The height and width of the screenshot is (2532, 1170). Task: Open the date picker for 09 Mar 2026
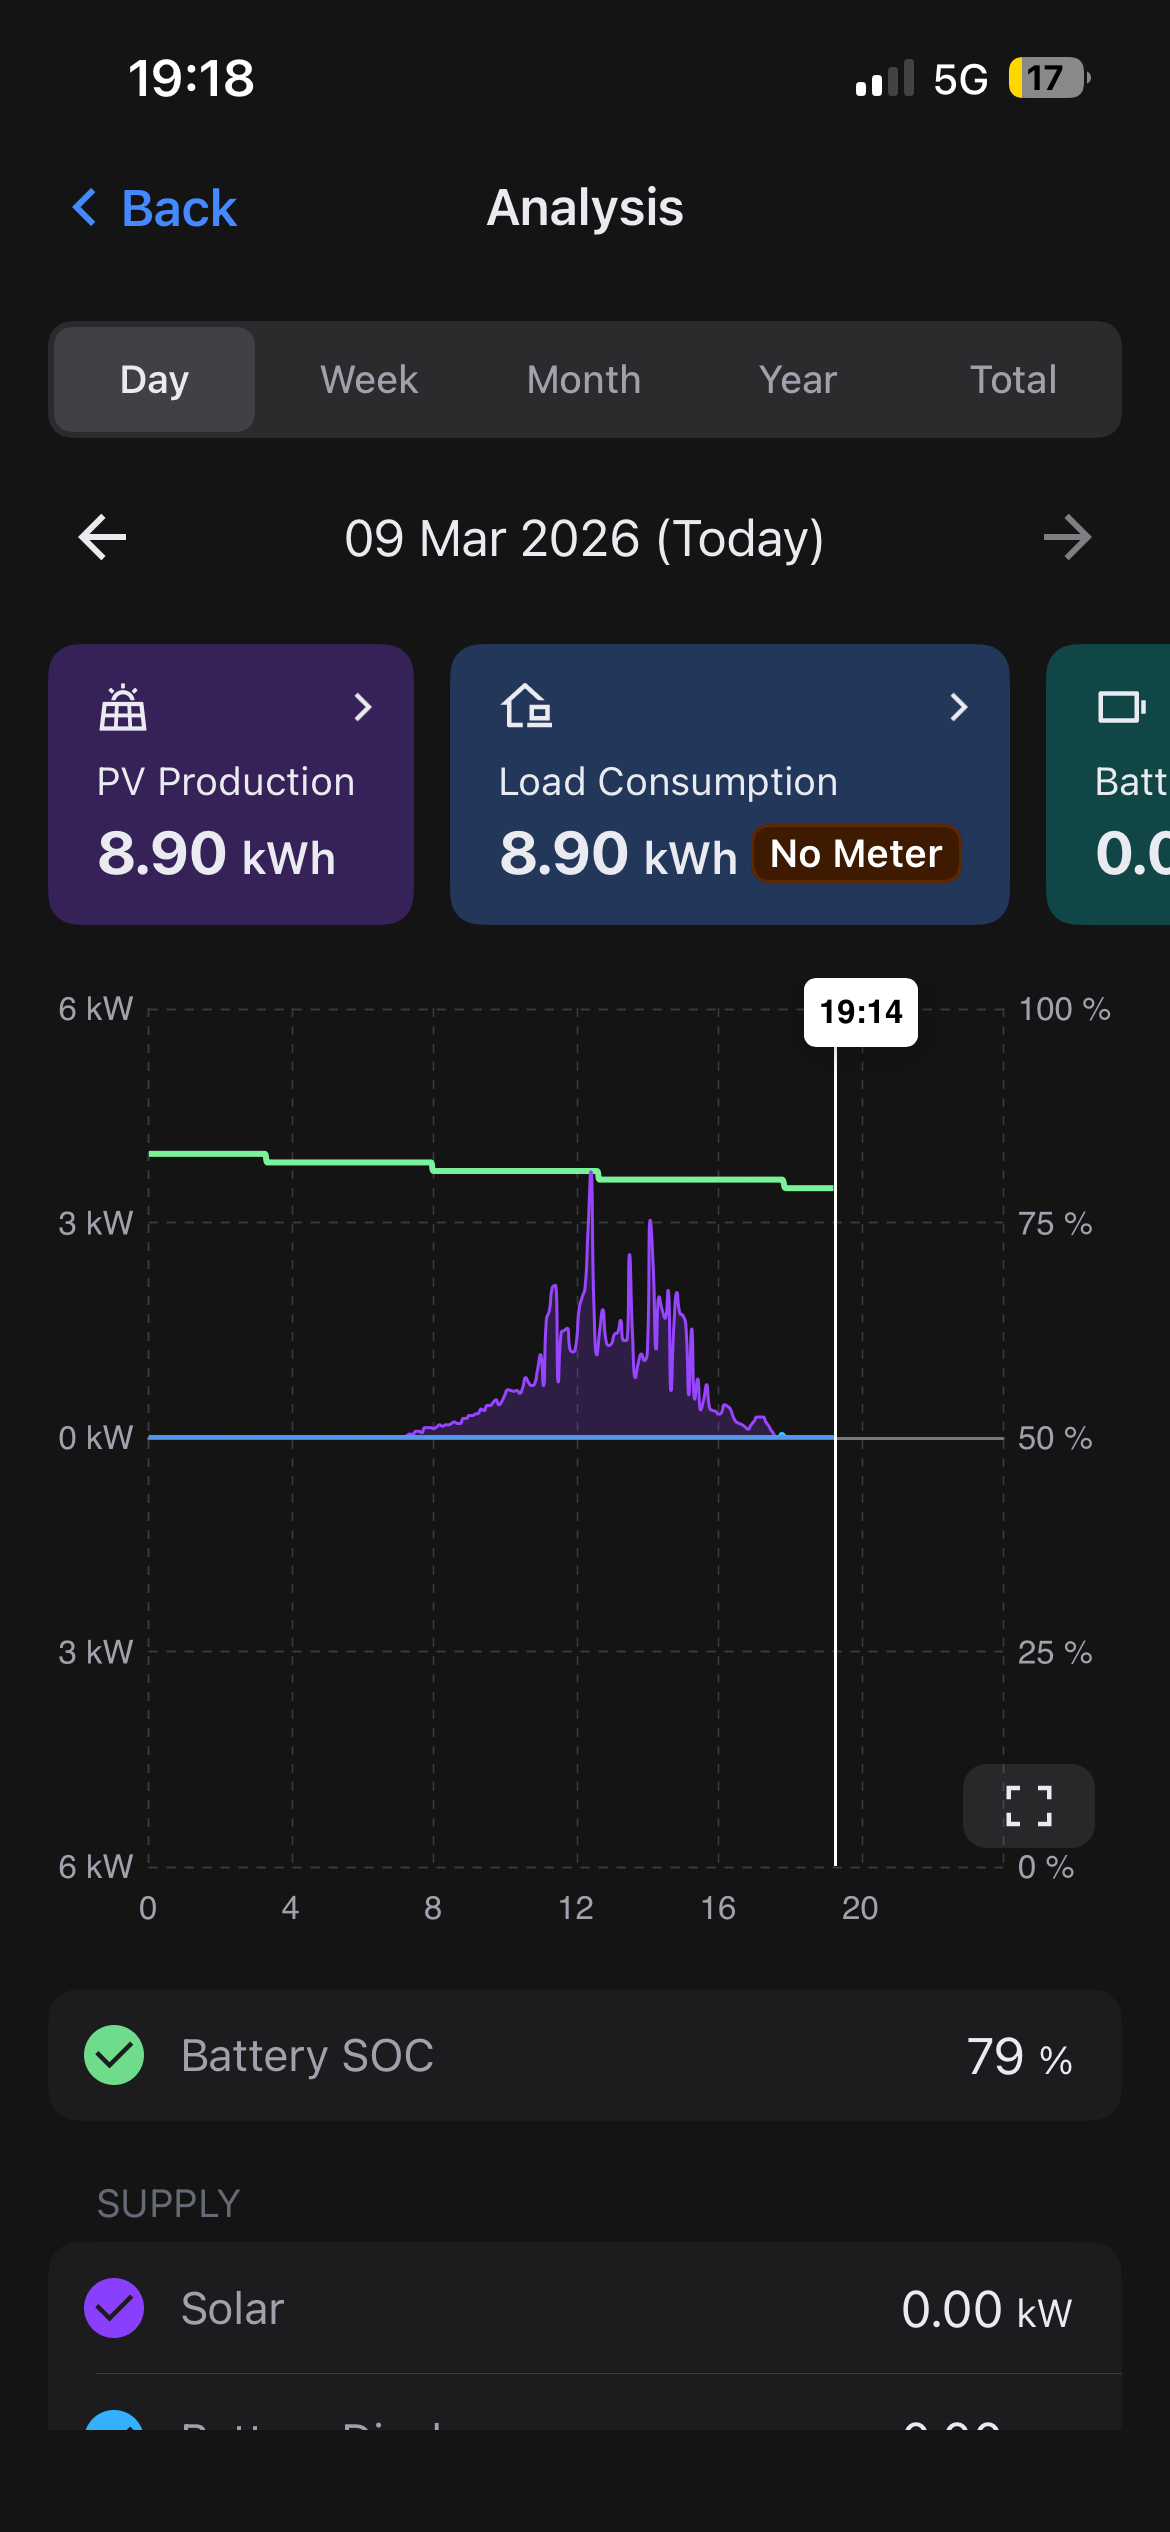(x=584, y=538)
